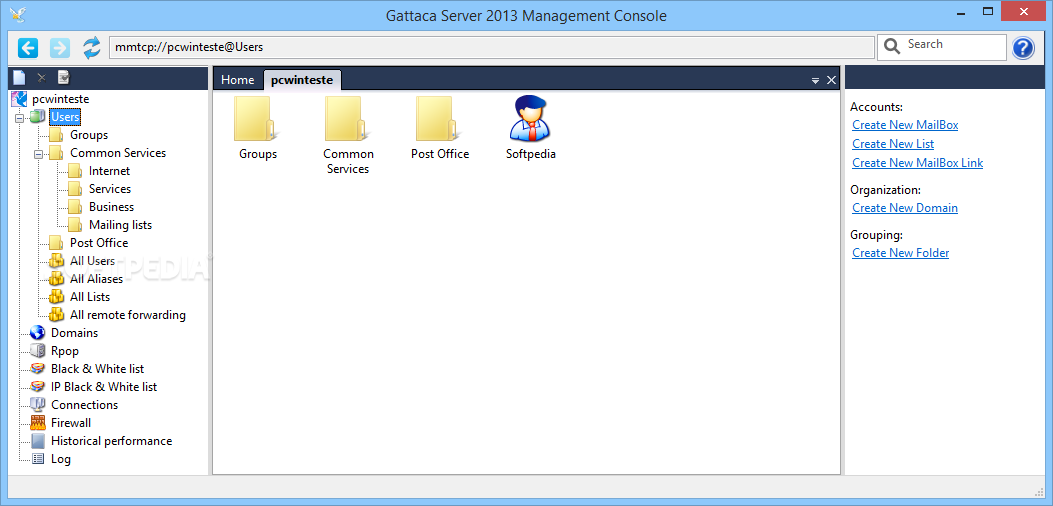Click the Firewall brick icon
The height and width of the screenshot is (506, 1053).
click(x=38, y=423)
